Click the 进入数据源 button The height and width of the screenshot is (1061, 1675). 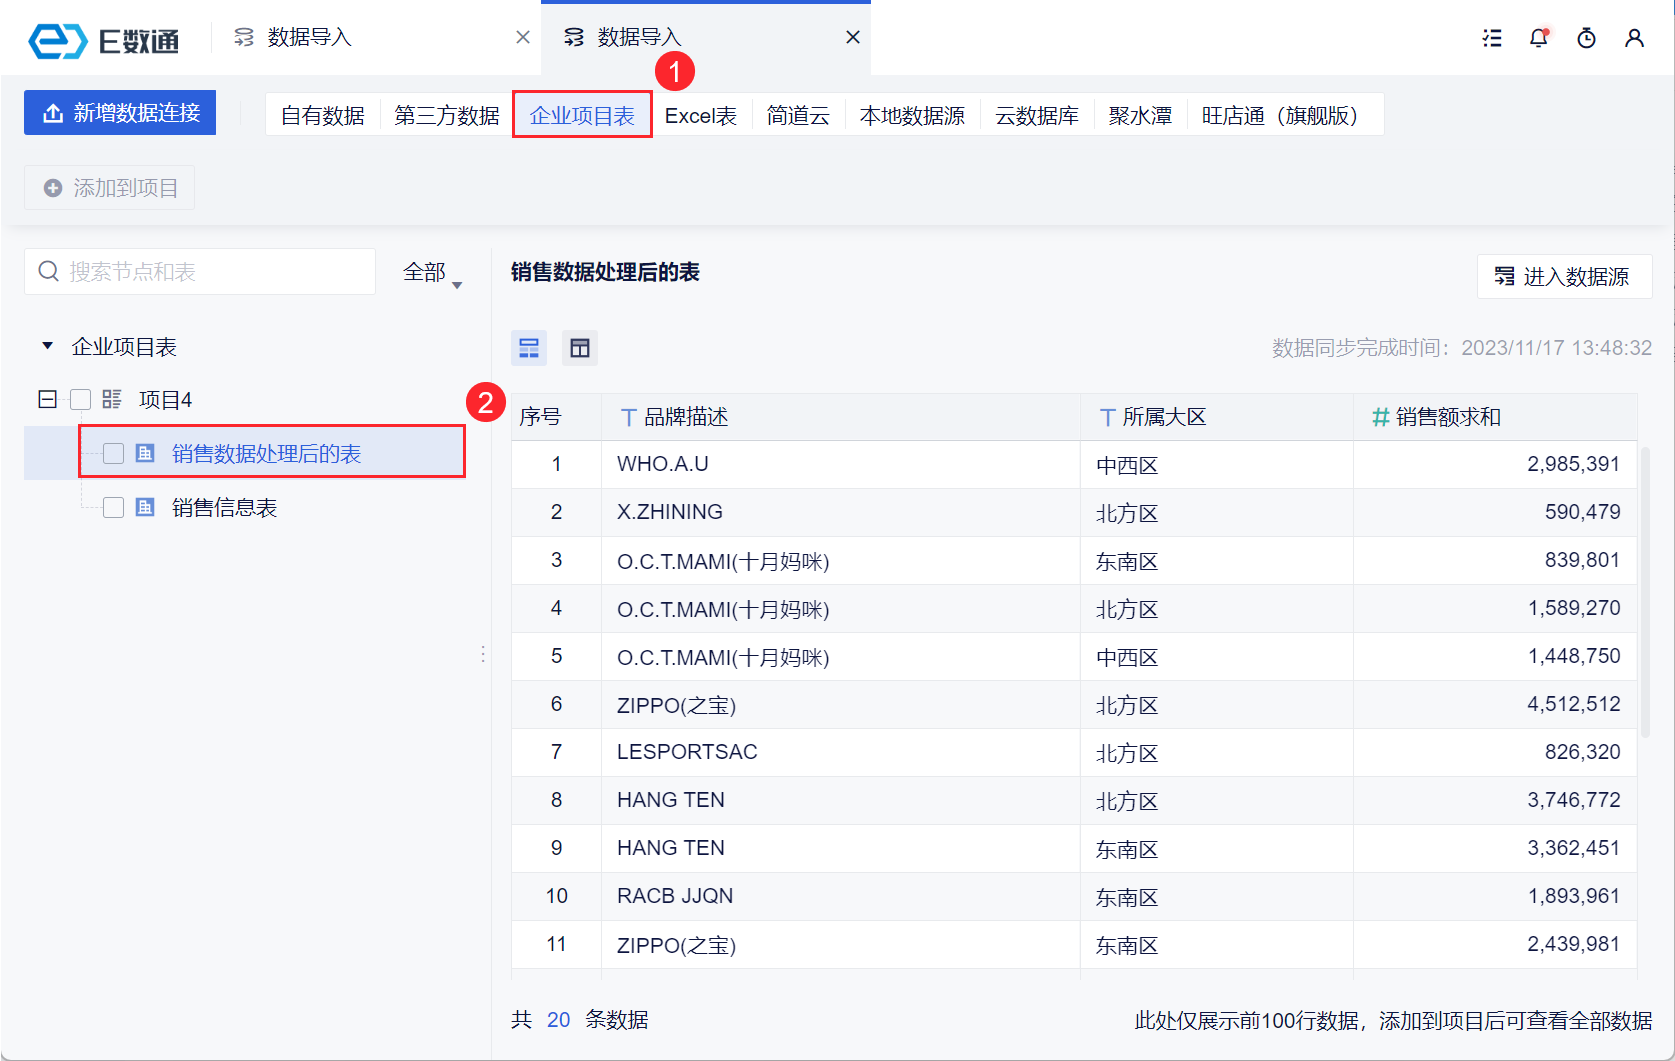1564,277
